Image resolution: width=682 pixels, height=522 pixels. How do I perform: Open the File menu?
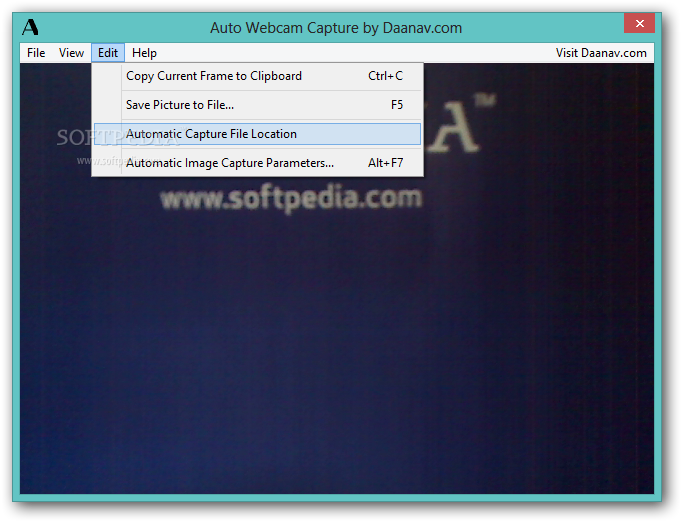coord(36,53)
